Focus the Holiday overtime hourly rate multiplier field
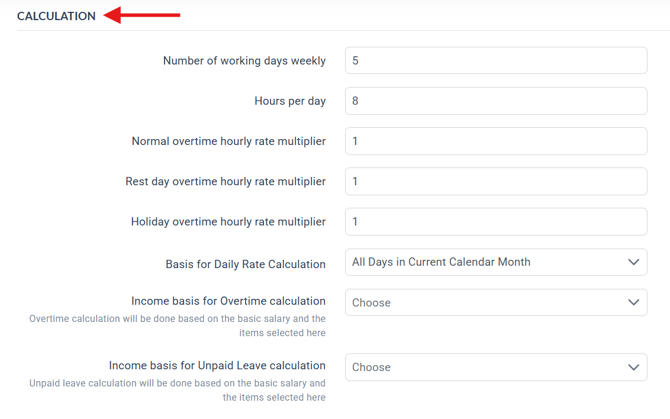The width and height of the screenshot is (670, 419). click(x=496, y=222)
